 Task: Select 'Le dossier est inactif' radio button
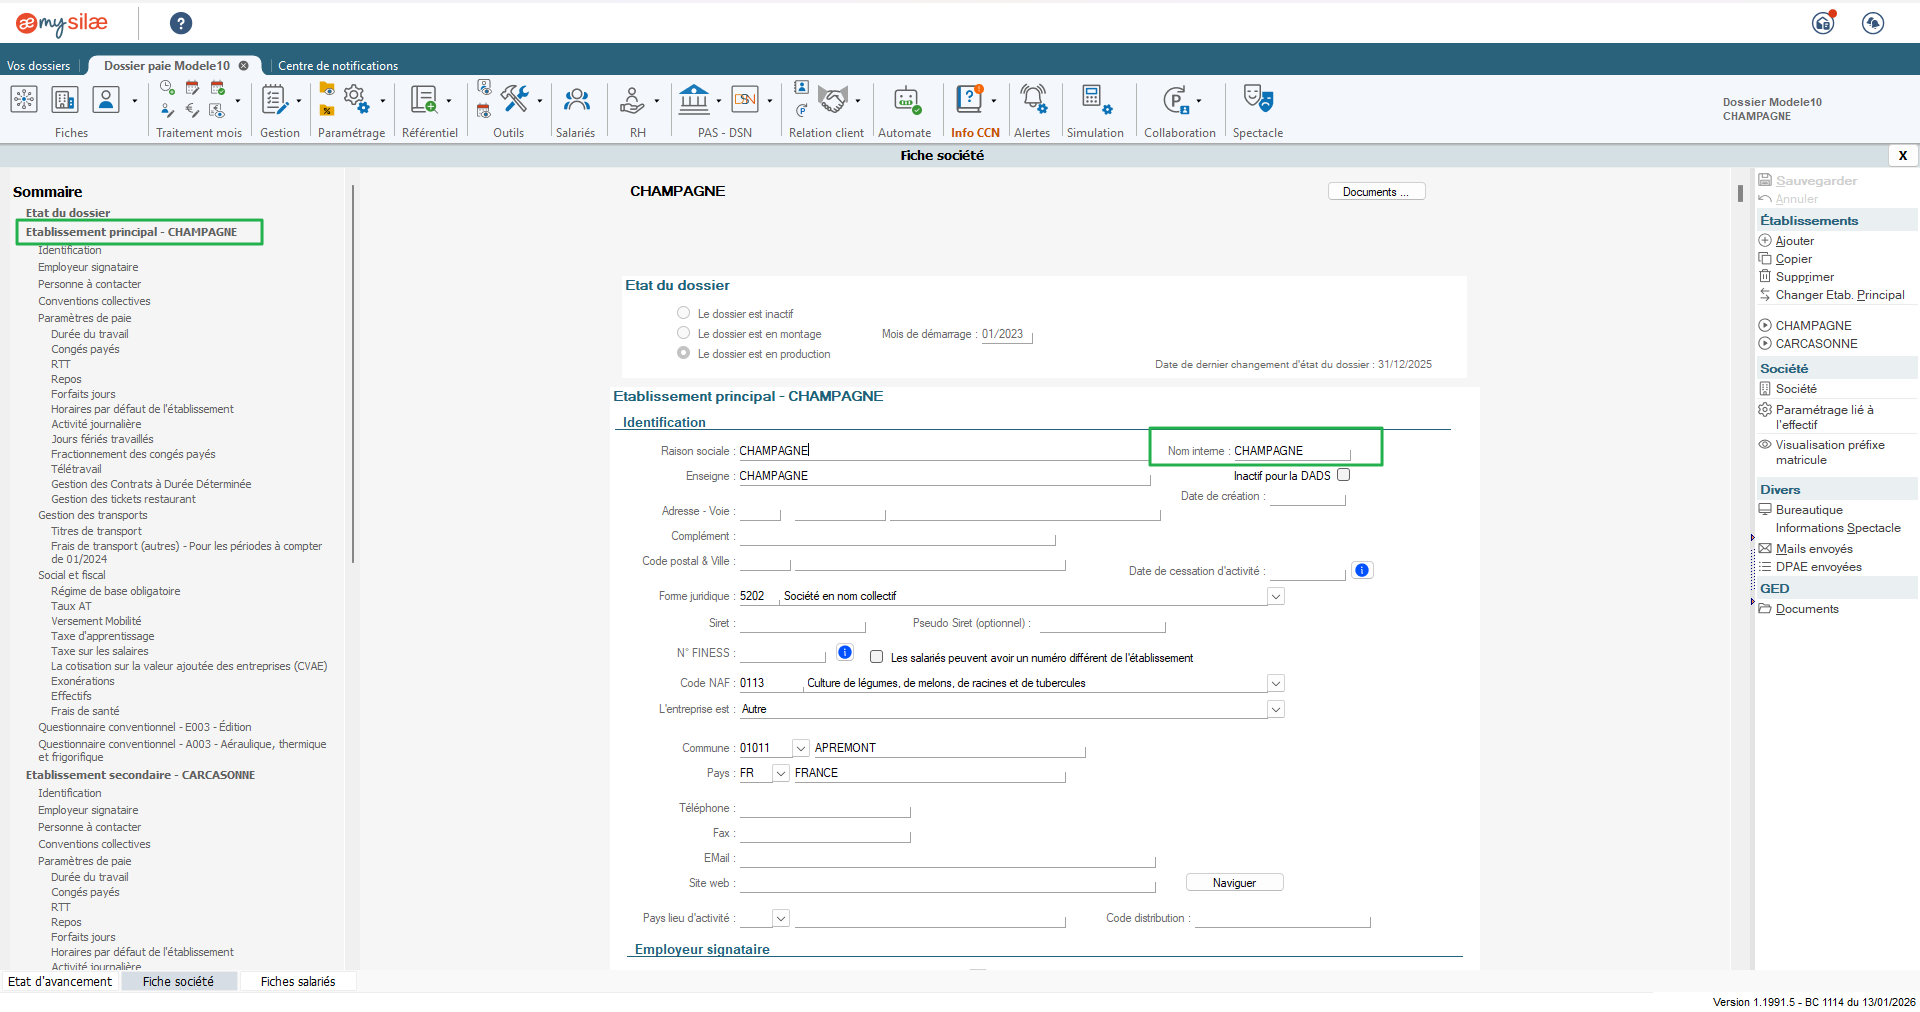684,313
